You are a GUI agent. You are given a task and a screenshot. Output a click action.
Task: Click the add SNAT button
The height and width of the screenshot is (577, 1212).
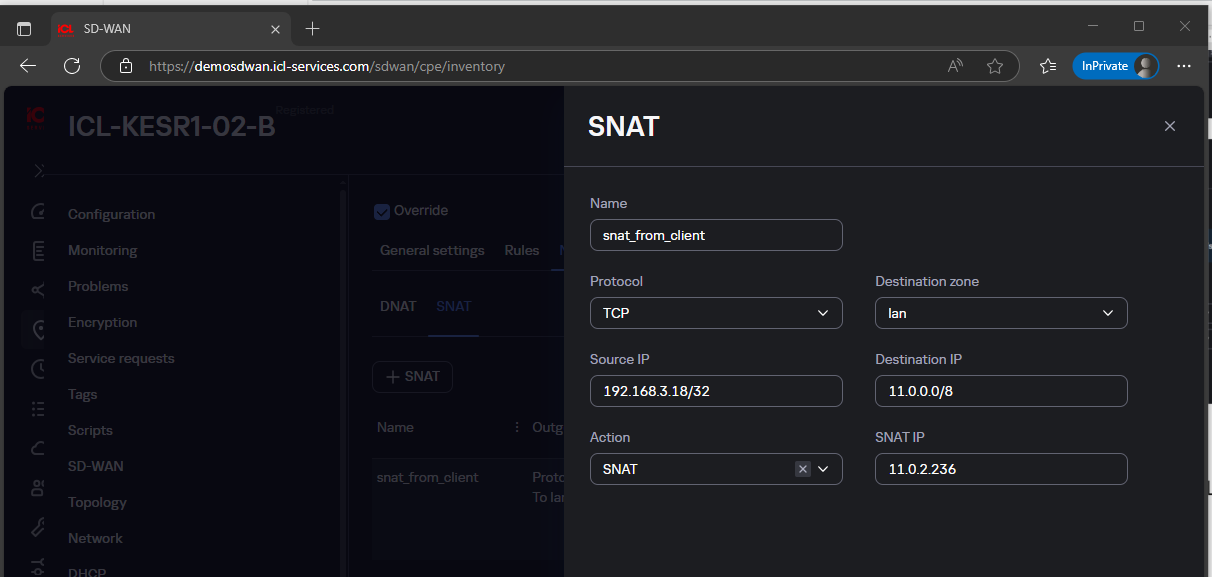412,377
